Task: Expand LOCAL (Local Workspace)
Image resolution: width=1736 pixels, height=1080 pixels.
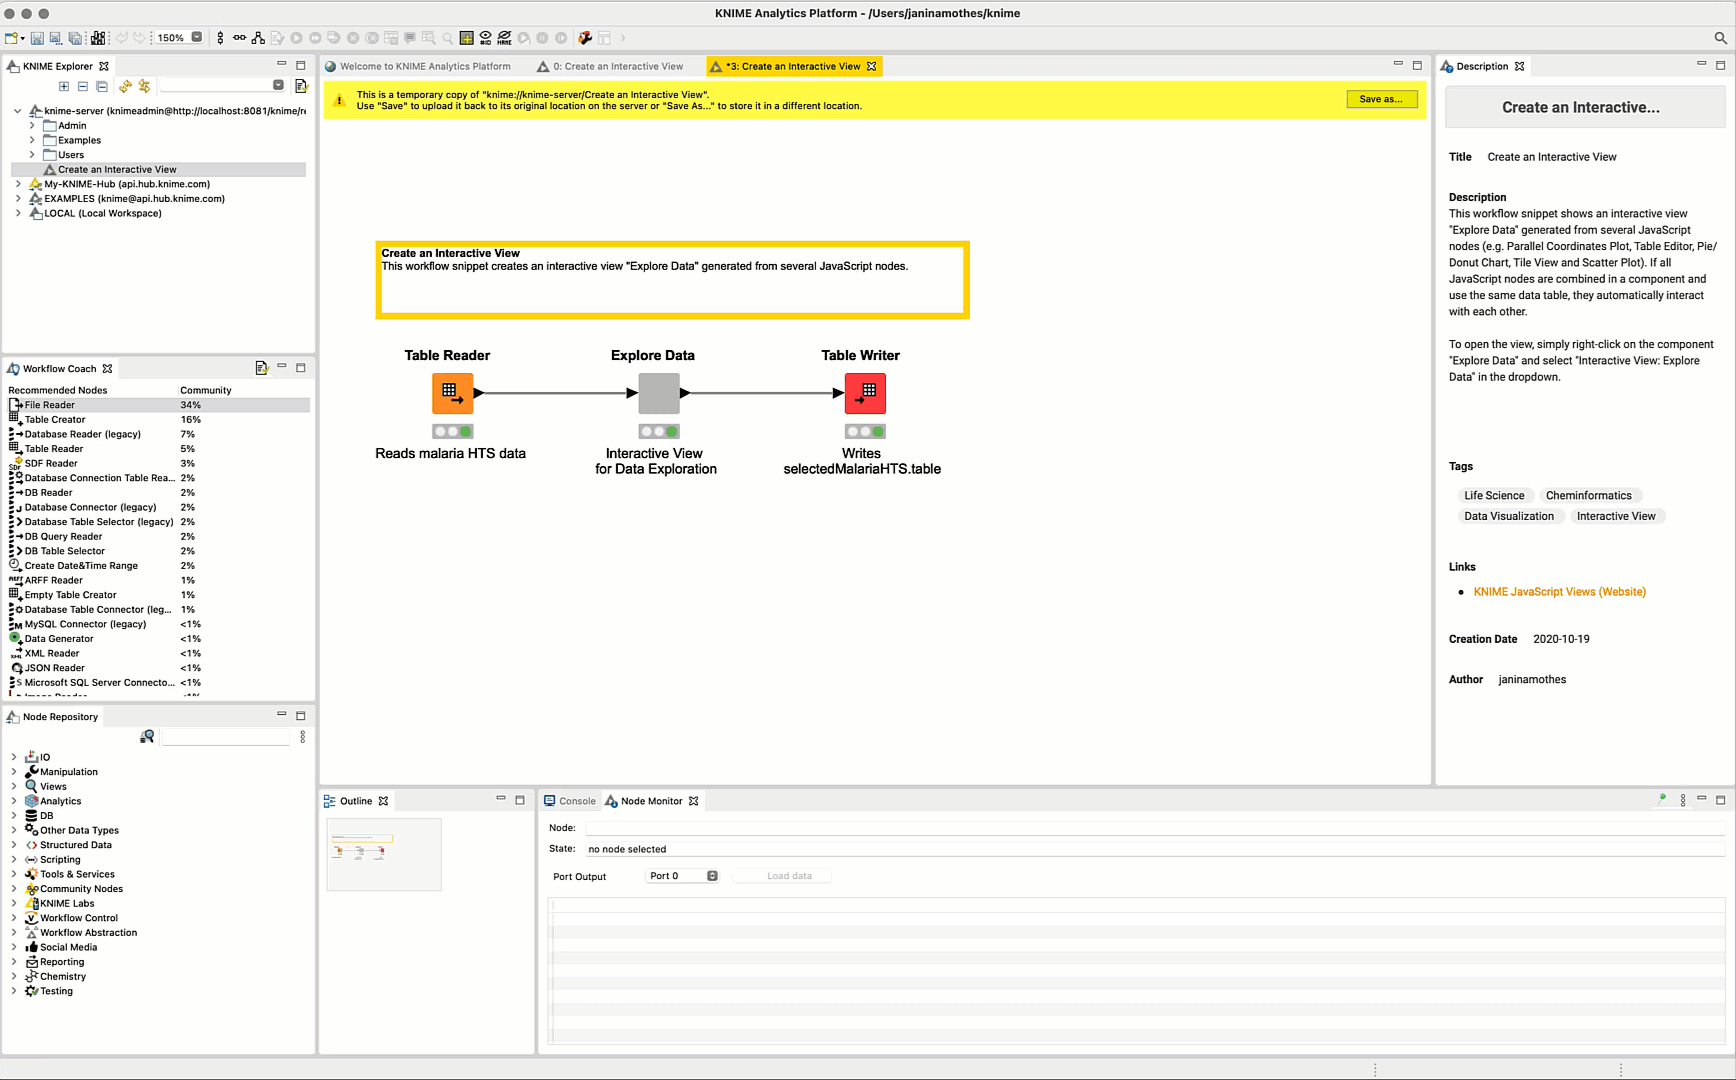Action: (x=17, y=213)
